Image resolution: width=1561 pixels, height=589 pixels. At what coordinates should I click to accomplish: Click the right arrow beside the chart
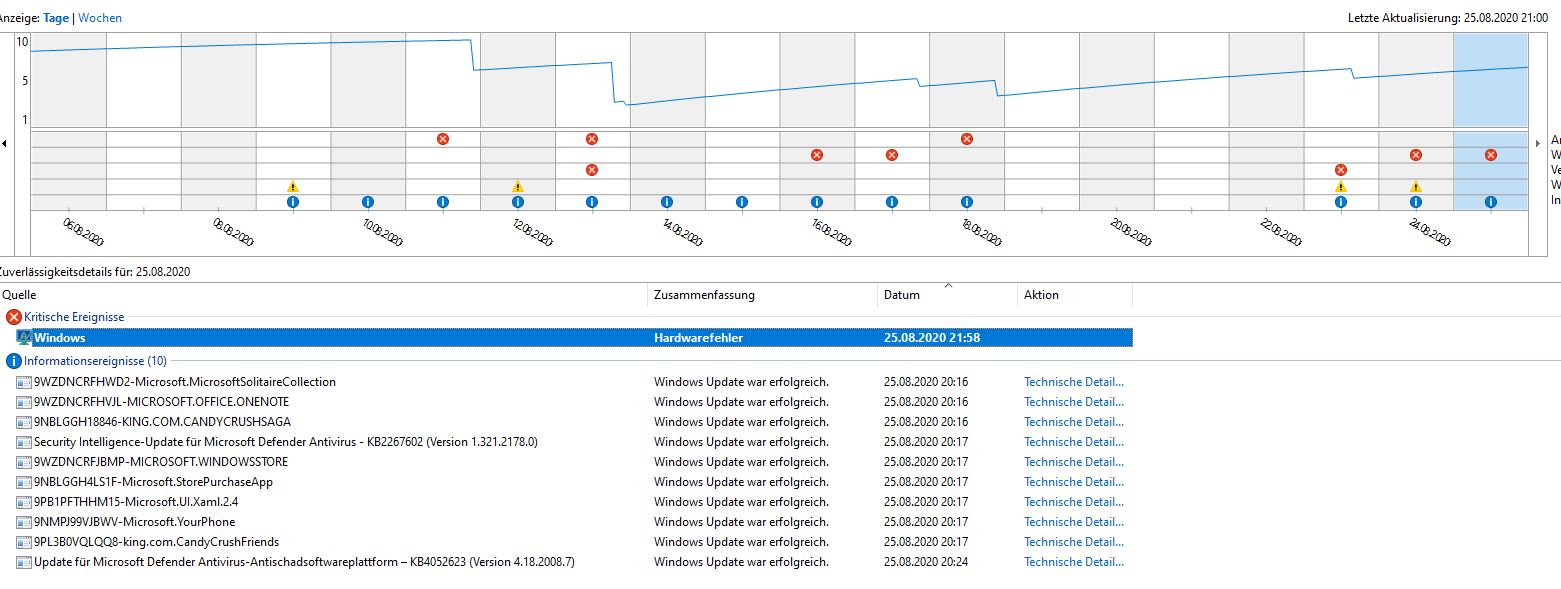(x=1538, y=144)
